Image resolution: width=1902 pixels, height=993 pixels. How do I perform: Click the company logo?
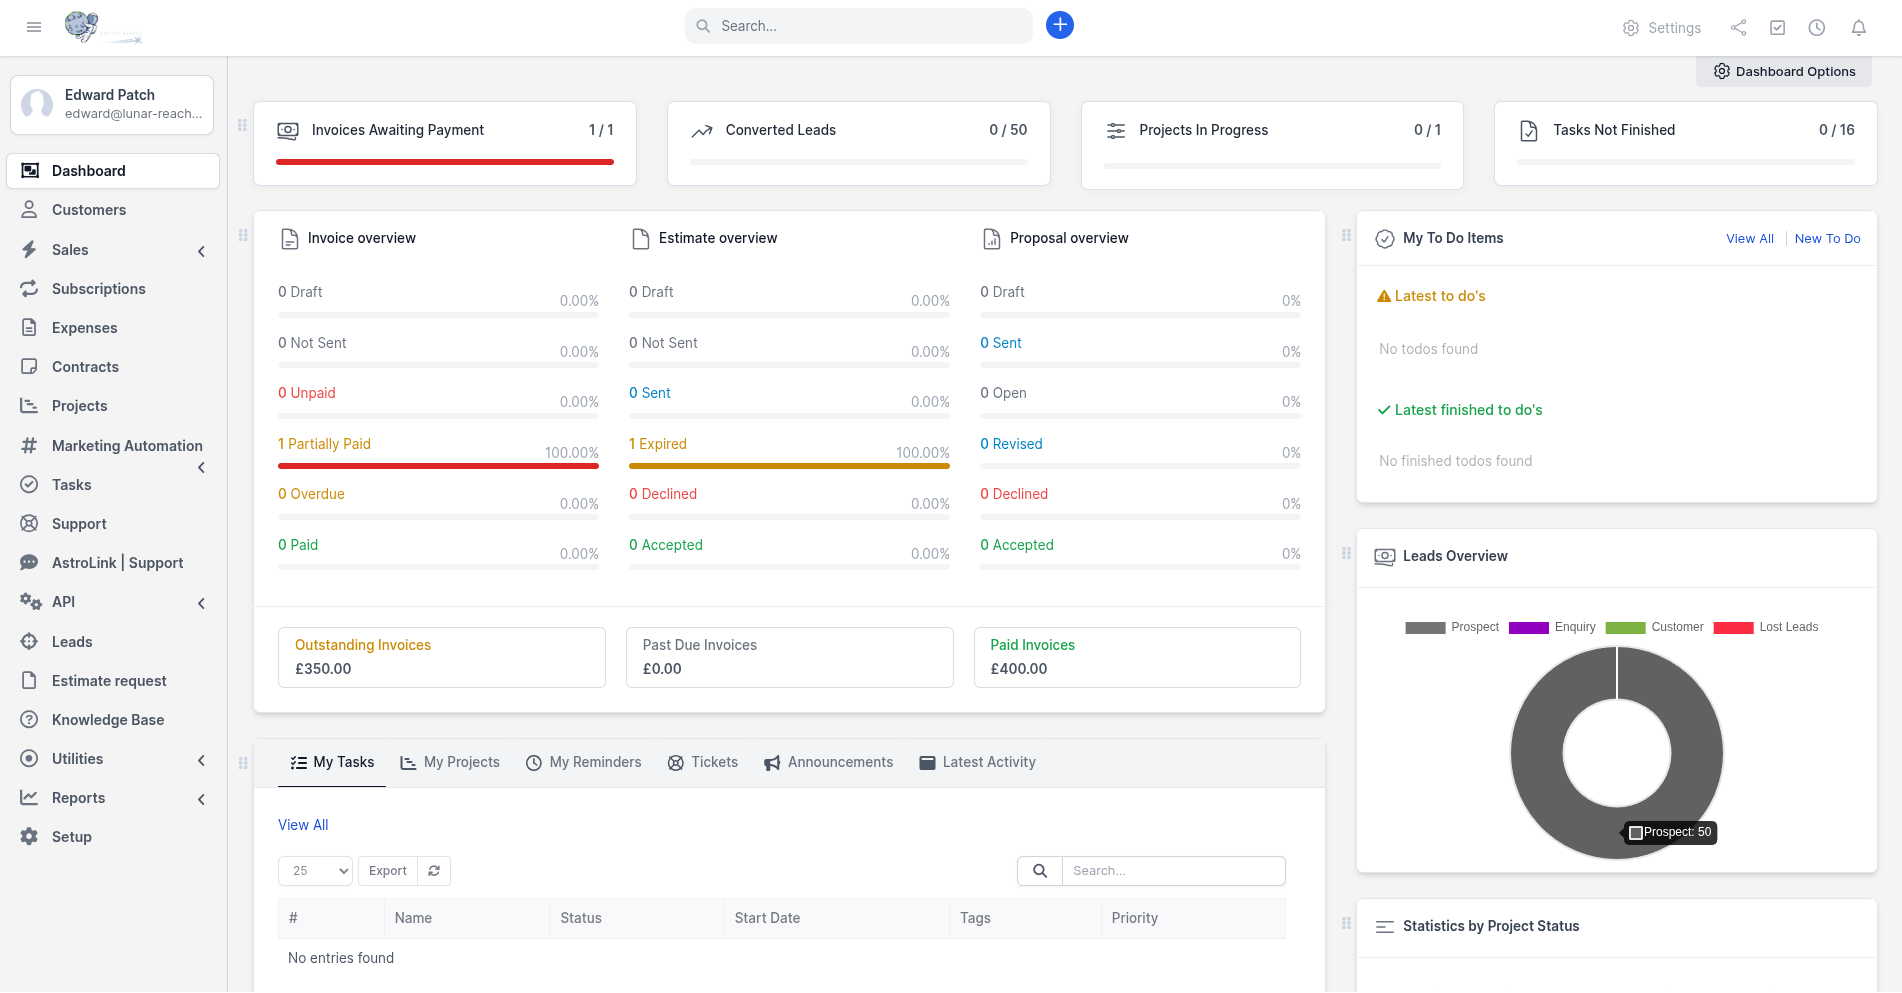pos(103,27)
